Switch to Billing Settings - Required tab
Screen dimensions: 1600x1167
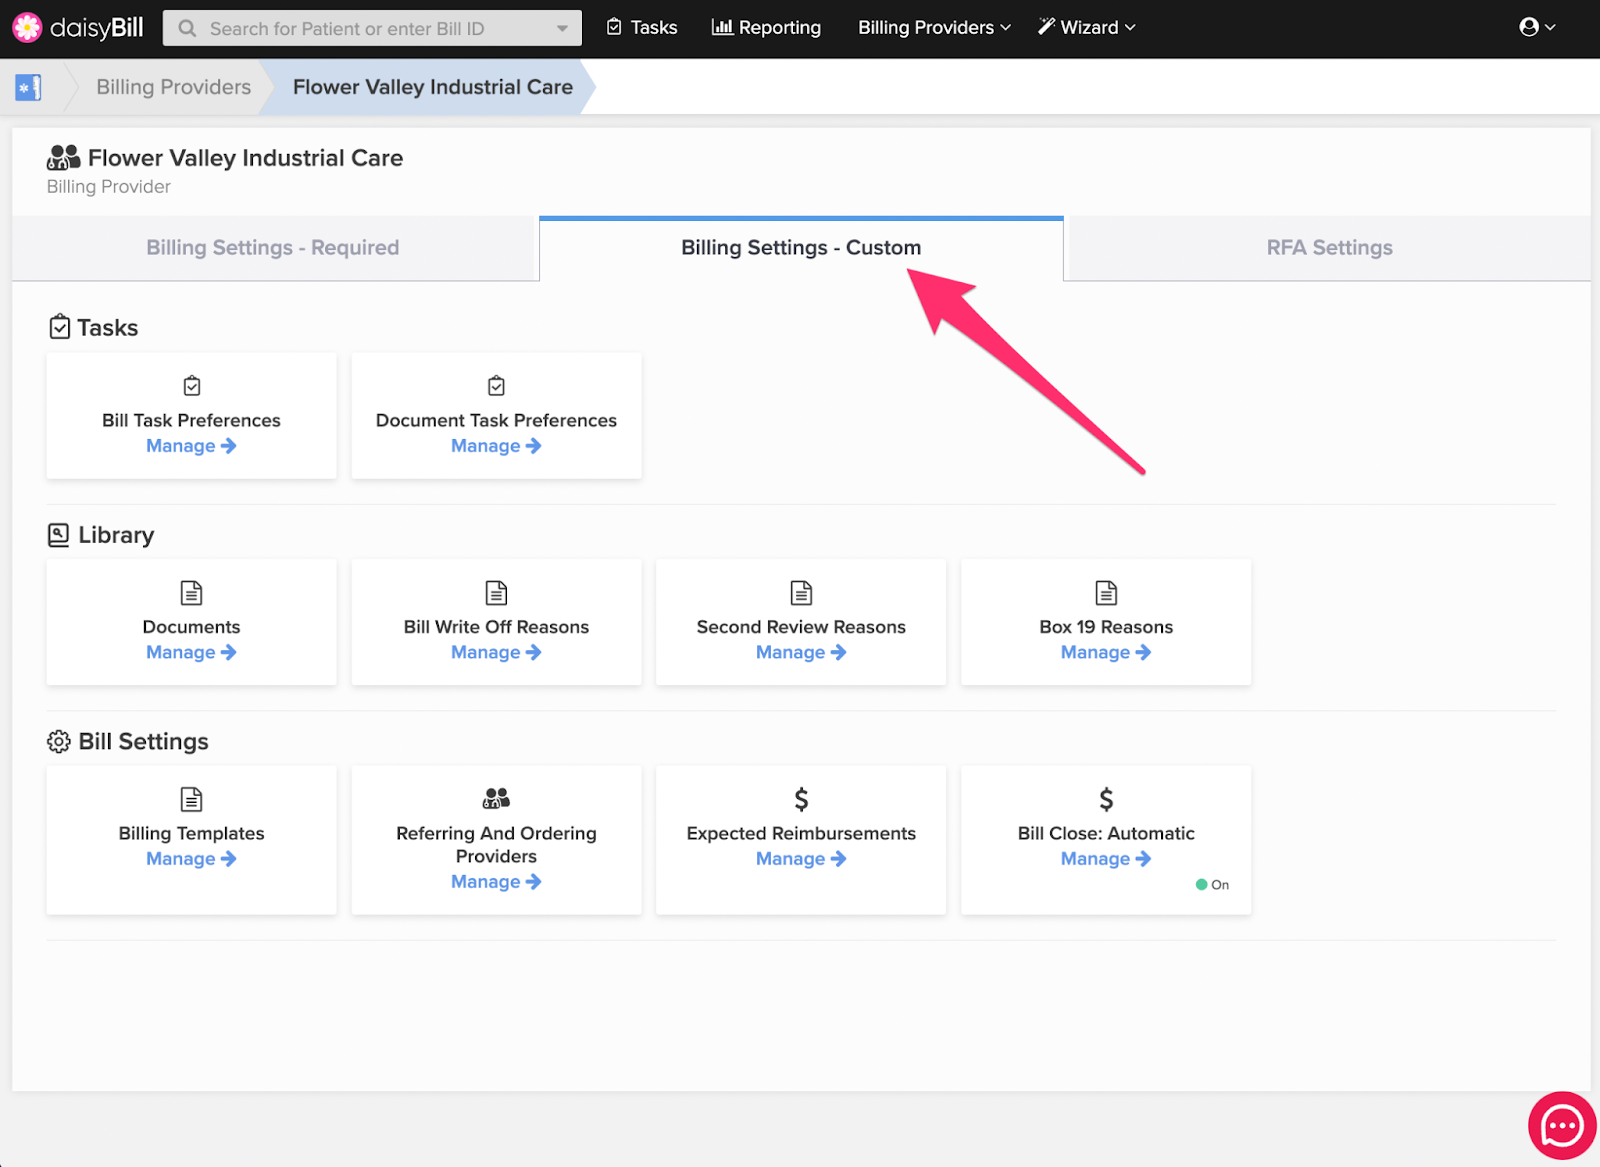coord(273,248)
